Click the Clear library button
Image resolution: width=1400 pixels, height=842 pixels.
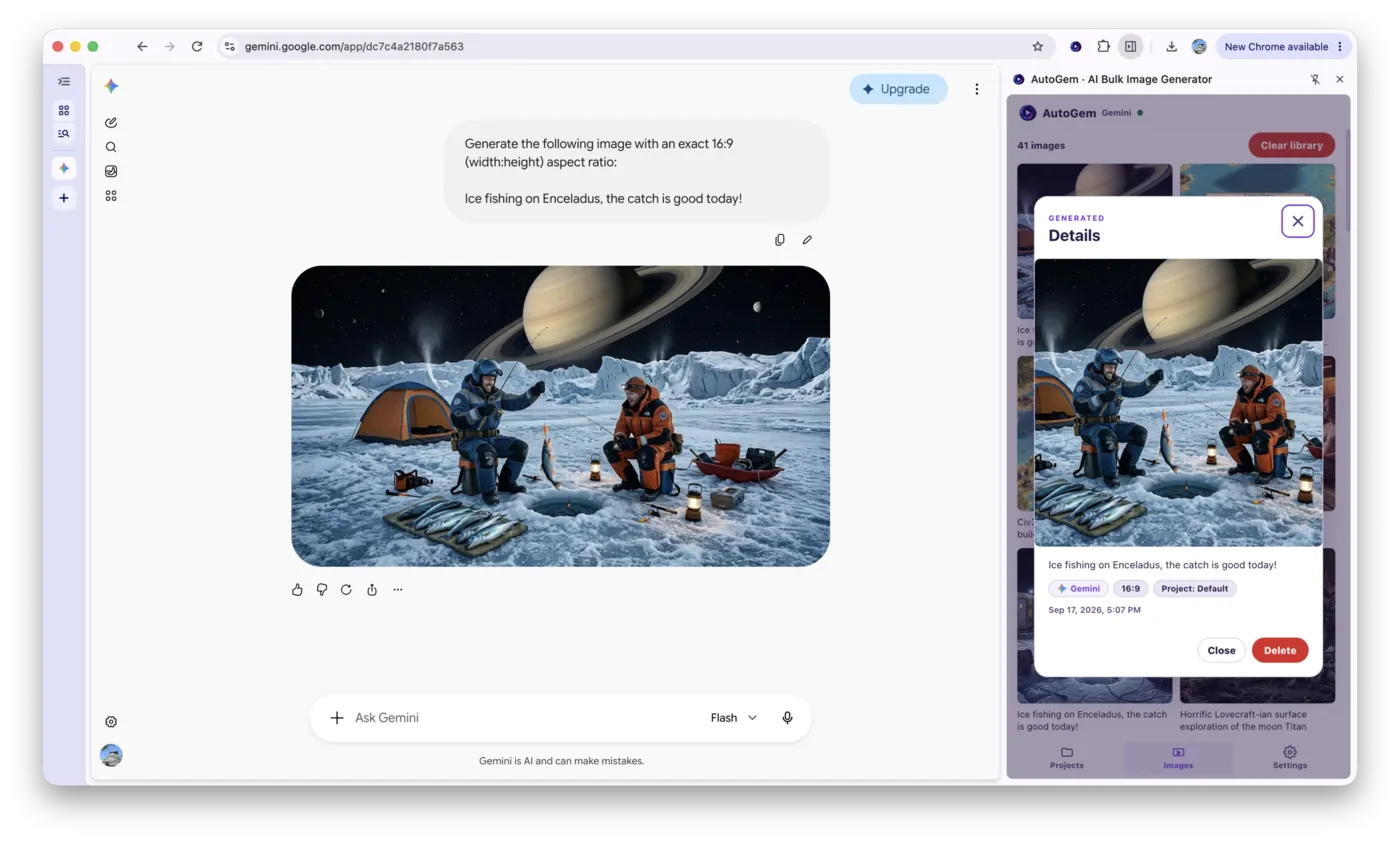(x=1291, y=145)
